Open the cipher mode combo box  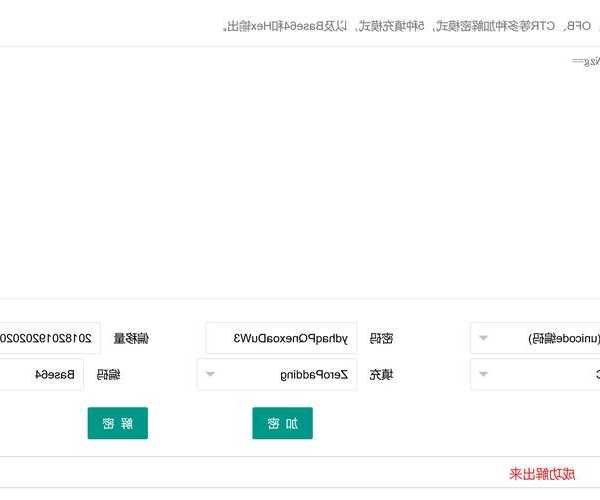540,375
